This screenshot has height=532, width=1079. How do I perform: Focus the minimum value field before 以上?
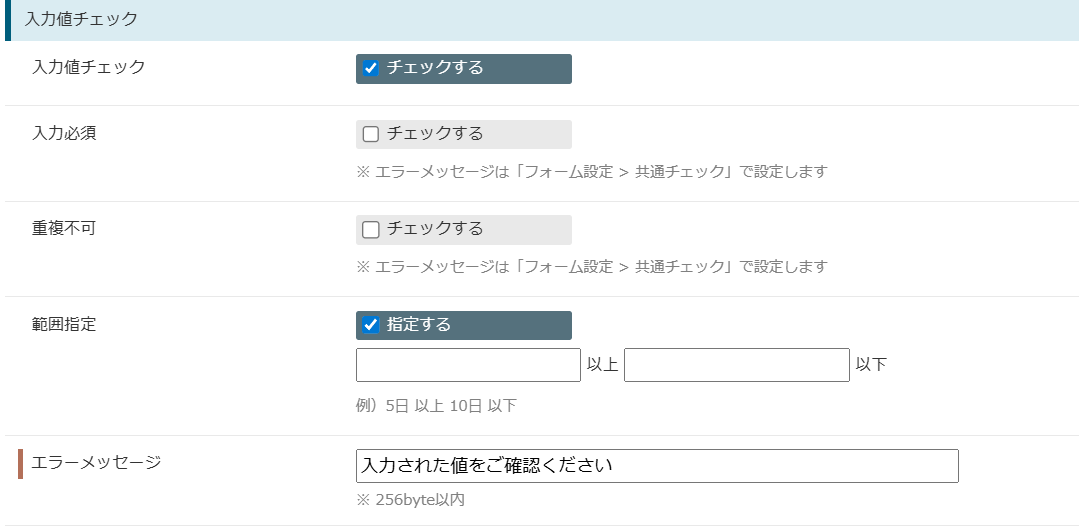[468, 365]
